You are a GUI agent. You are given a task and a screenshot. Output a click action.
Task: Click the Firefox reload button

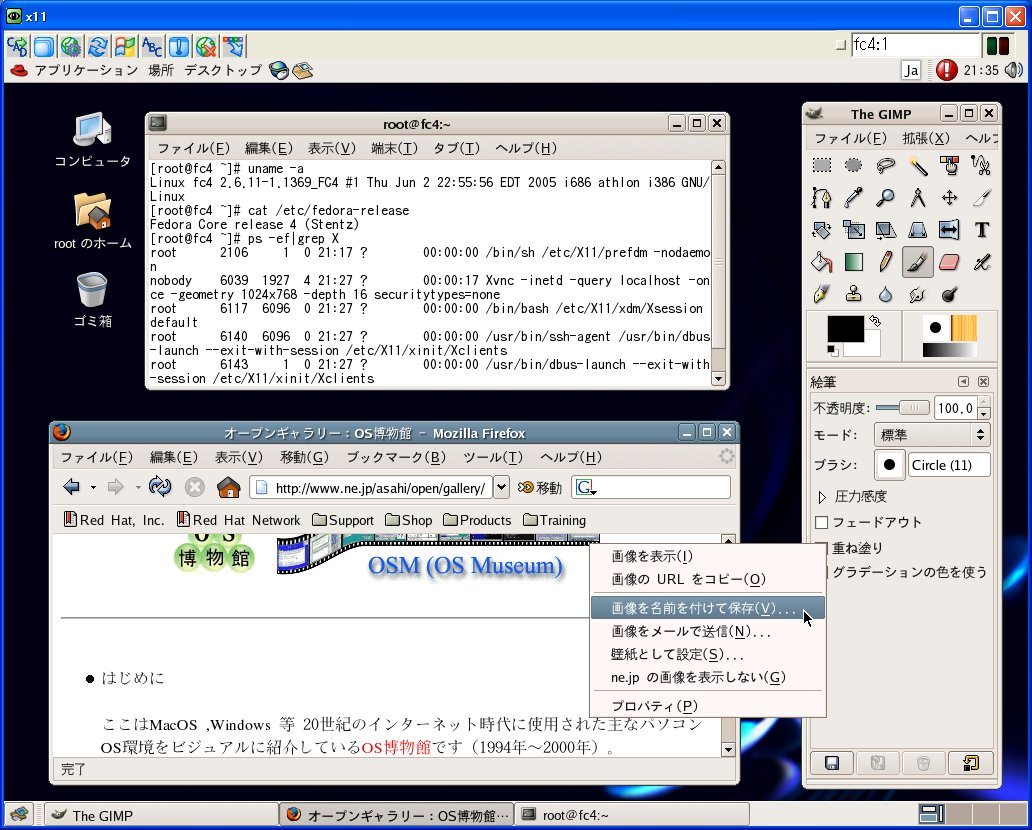pyautogui.click(x=160, y=487)
